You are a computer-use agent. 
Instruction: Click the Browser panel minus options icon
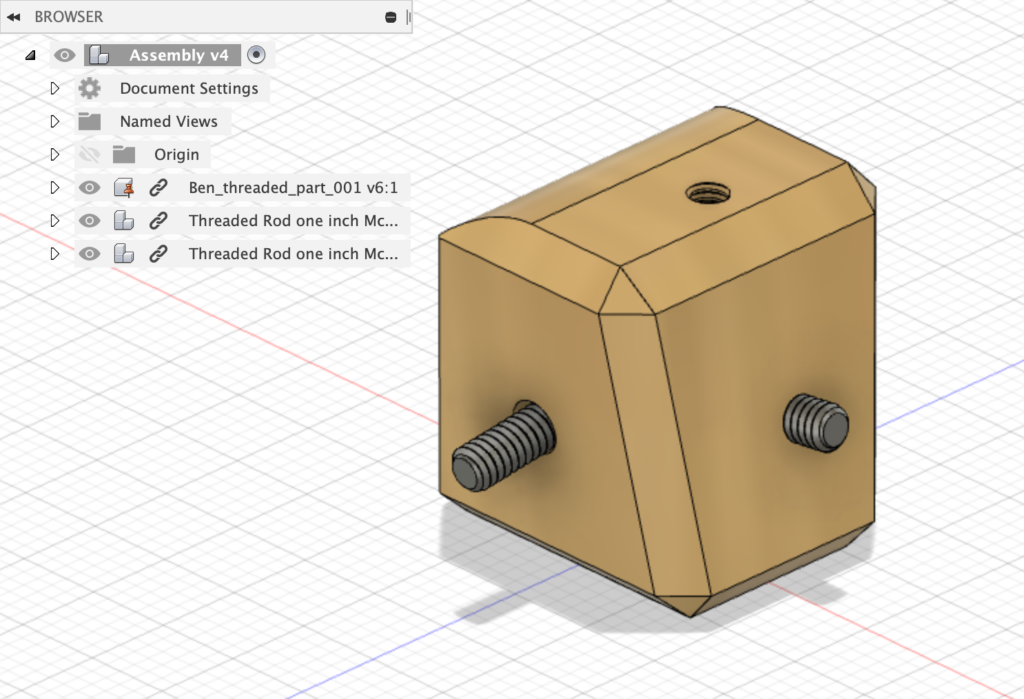pyautogui.click(x=391, y=17)
